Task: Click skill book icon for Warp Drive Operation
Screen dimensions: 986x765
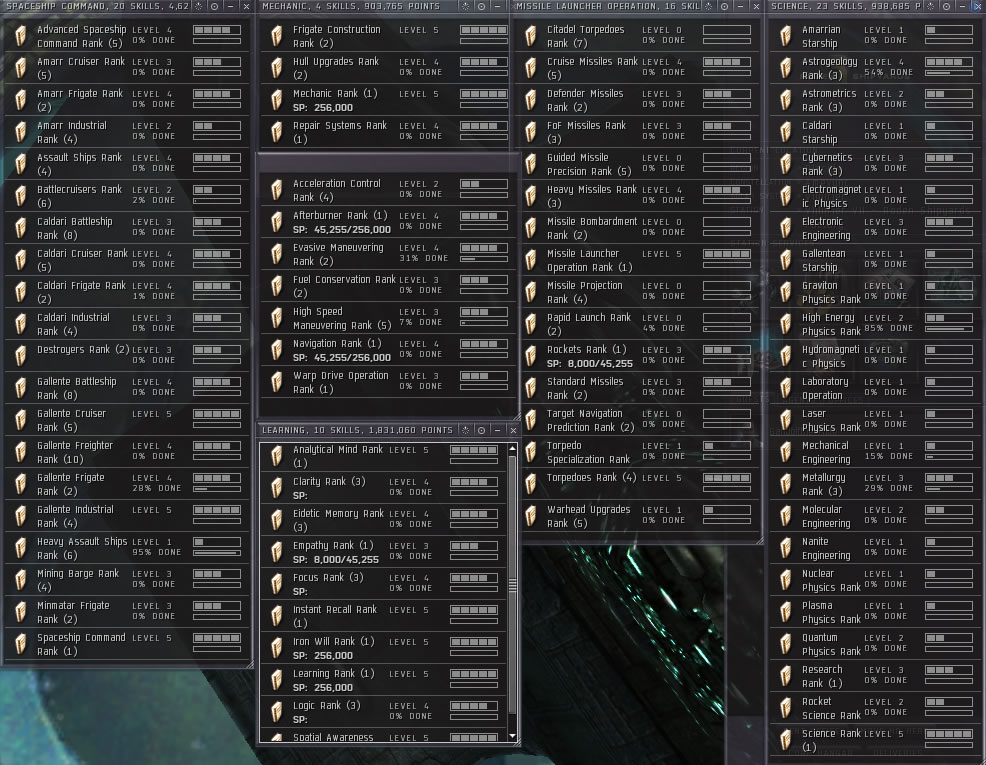Action: click(277, 382)
